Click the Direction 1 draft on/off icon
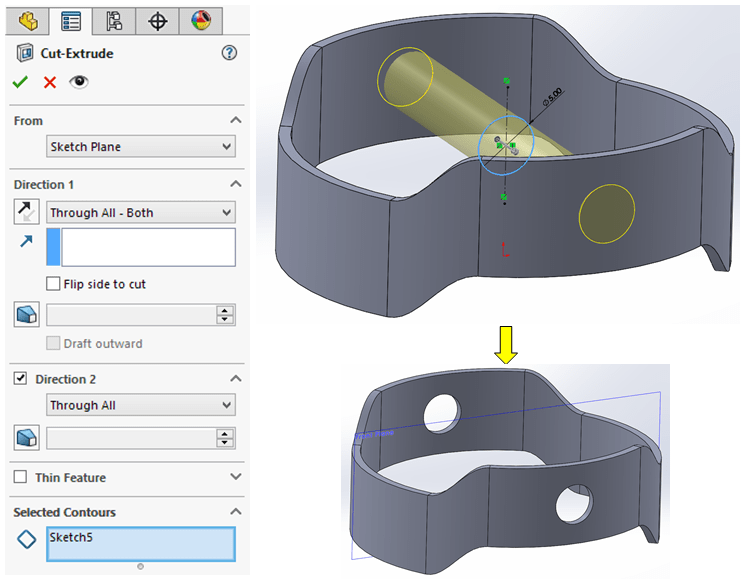This screenshot has width=746, height=582. point(26,315)
